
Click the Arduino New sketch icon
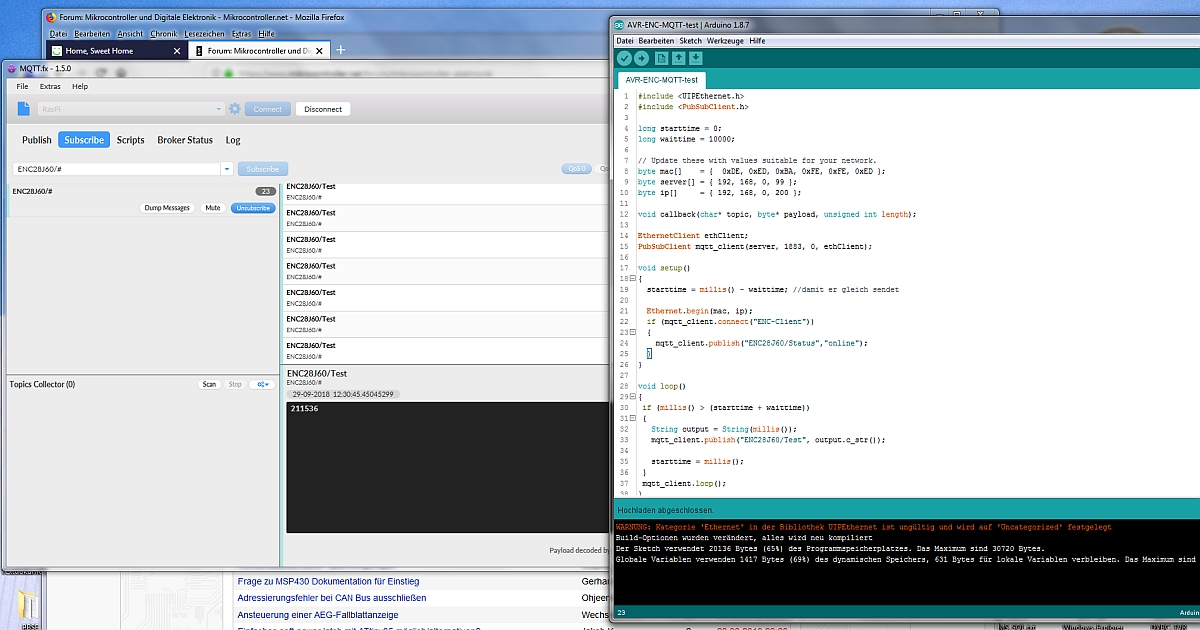662,58
